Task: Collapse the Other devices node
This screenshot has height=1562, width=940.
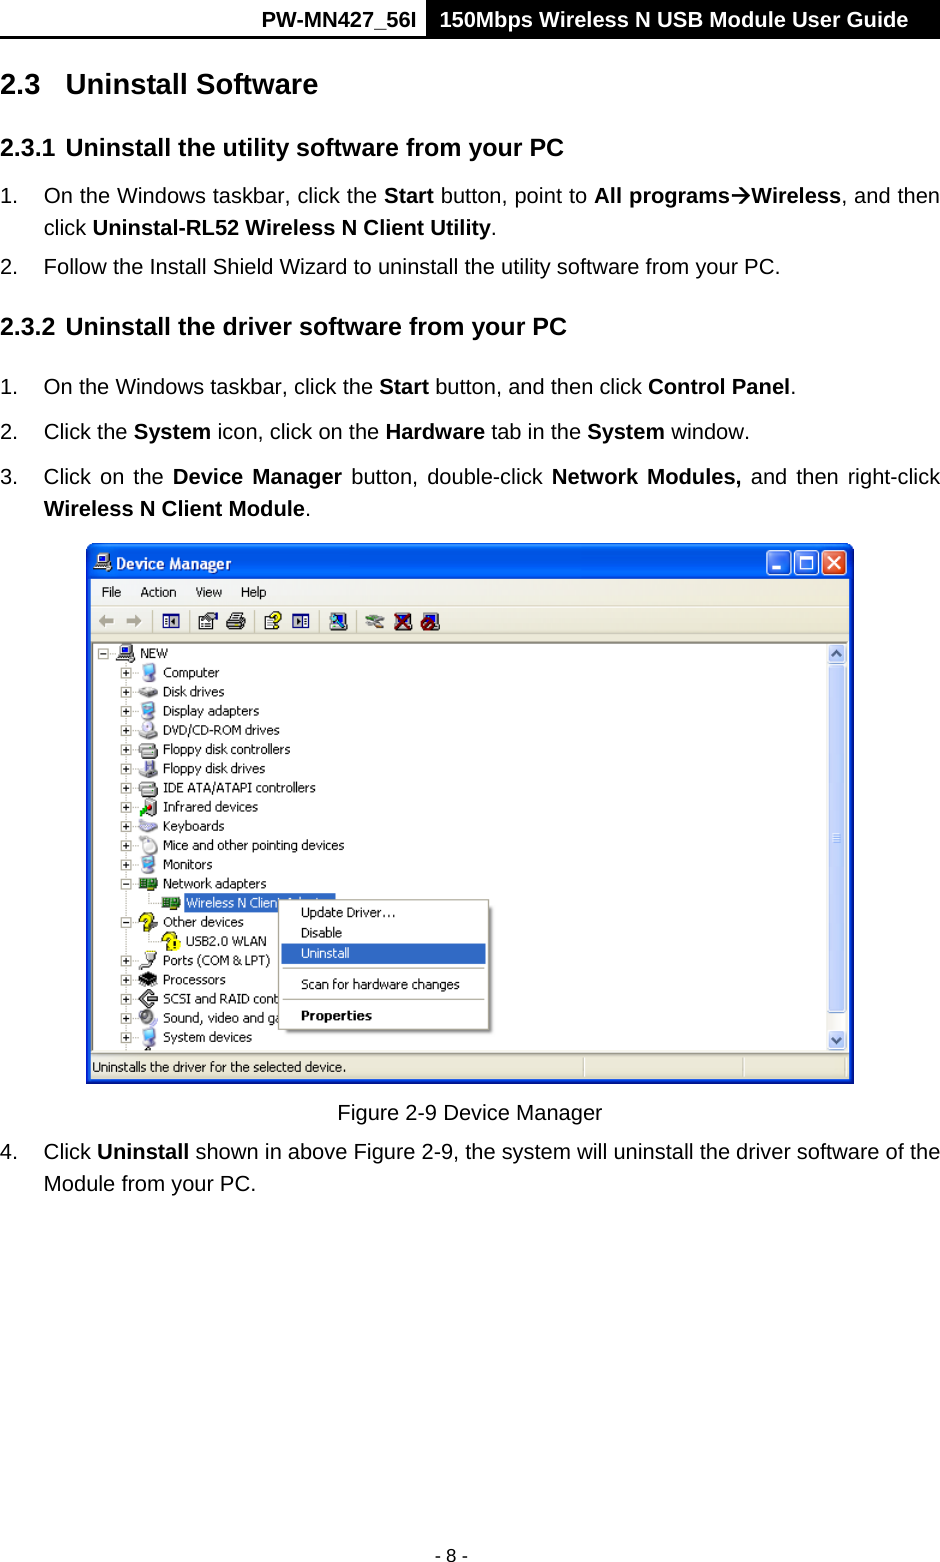Action: 126,922
